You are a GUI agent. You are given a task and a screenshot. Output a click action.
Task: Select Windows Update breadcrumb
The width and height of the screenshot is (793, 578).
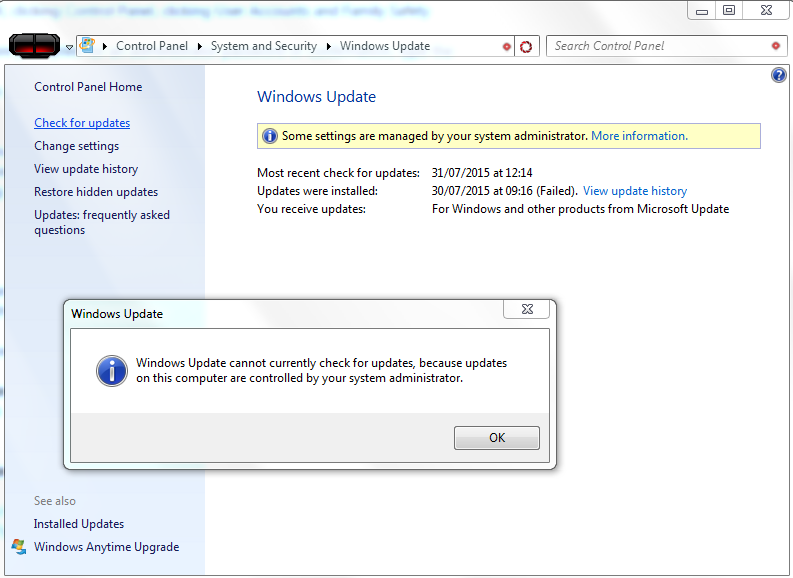pyautogui.click(x=385, y=46)
